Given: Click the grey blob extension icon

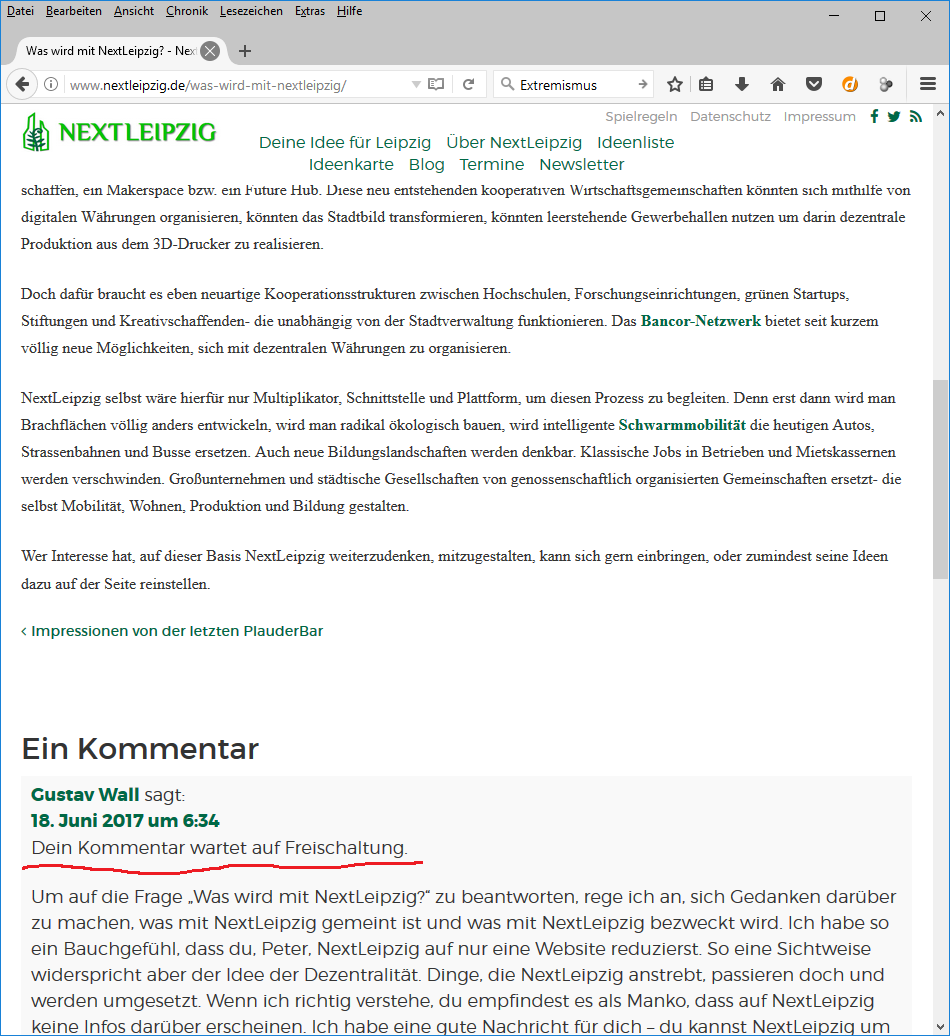Looking at the screenshot, I should tap(885, 85).
